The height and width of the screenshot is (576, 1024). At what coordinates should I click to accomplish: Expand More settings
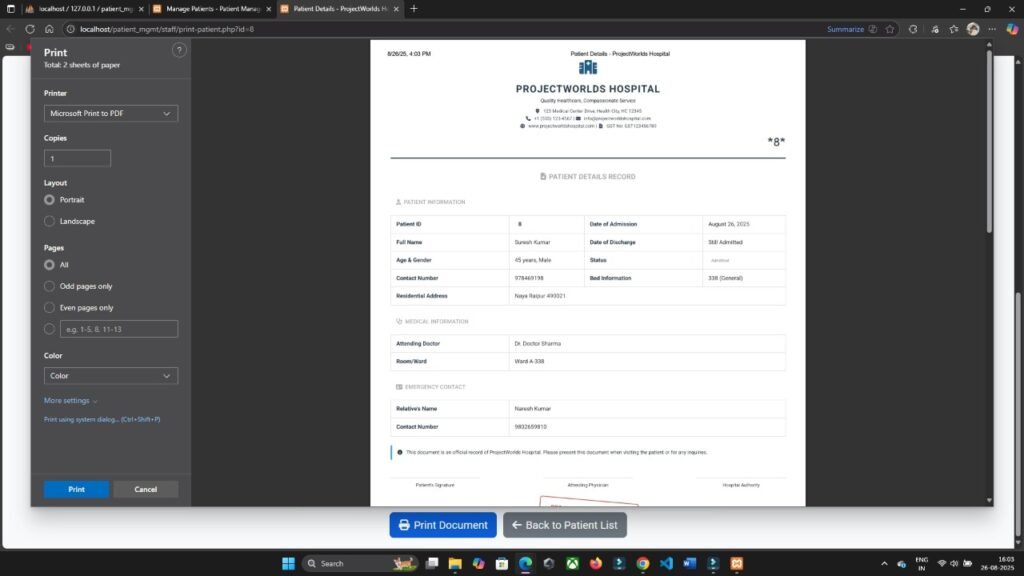coord(68,400)
